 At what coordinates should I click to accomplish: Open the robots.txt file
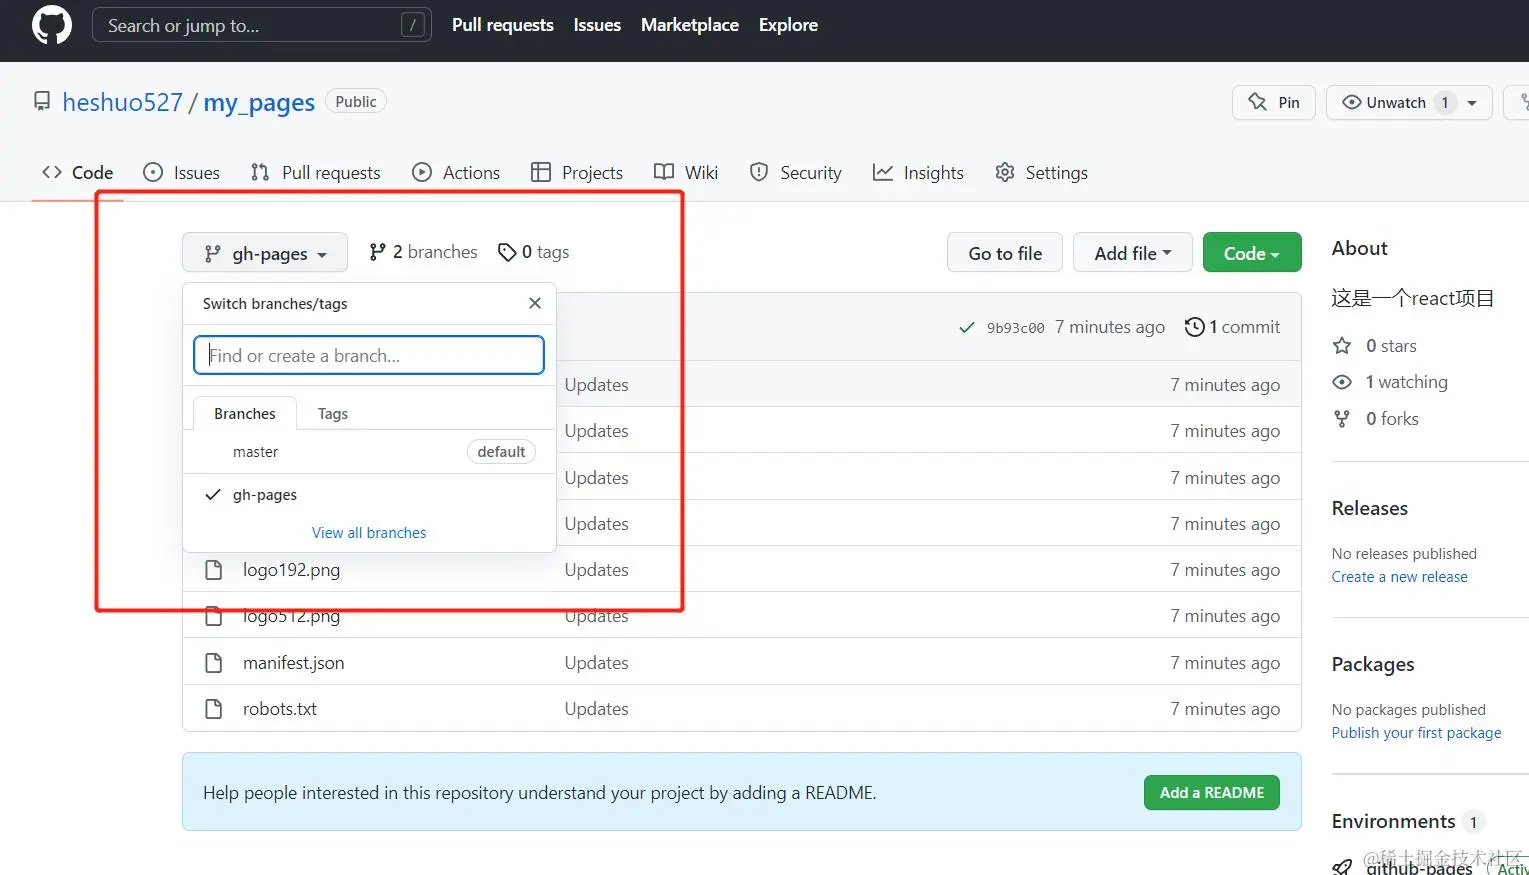coord(280,709)
